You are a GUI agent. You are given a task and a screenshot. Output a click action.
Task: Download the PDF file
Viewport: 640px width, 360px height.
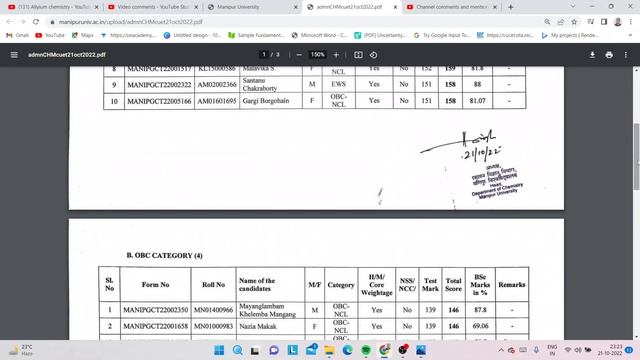pos(592,55)
